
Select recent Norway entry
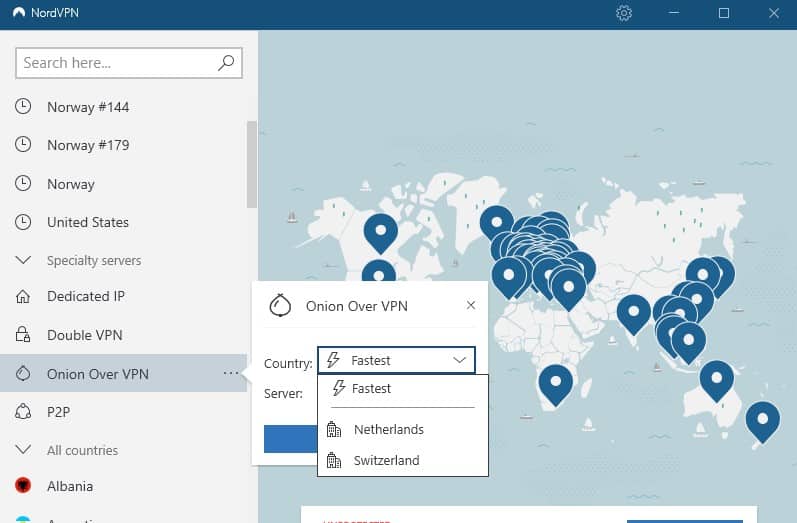click(71, 184)
